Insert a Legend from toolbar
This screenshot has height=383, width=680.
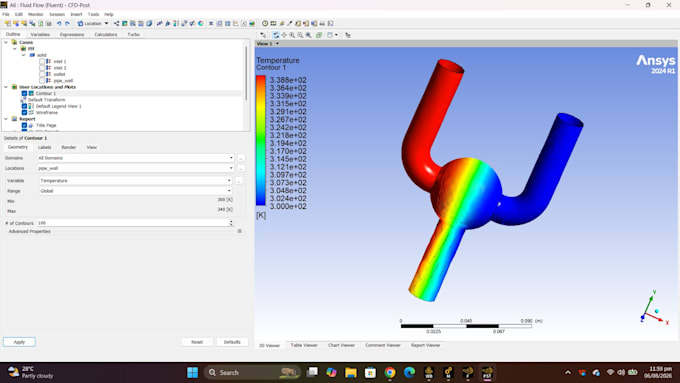176,23
